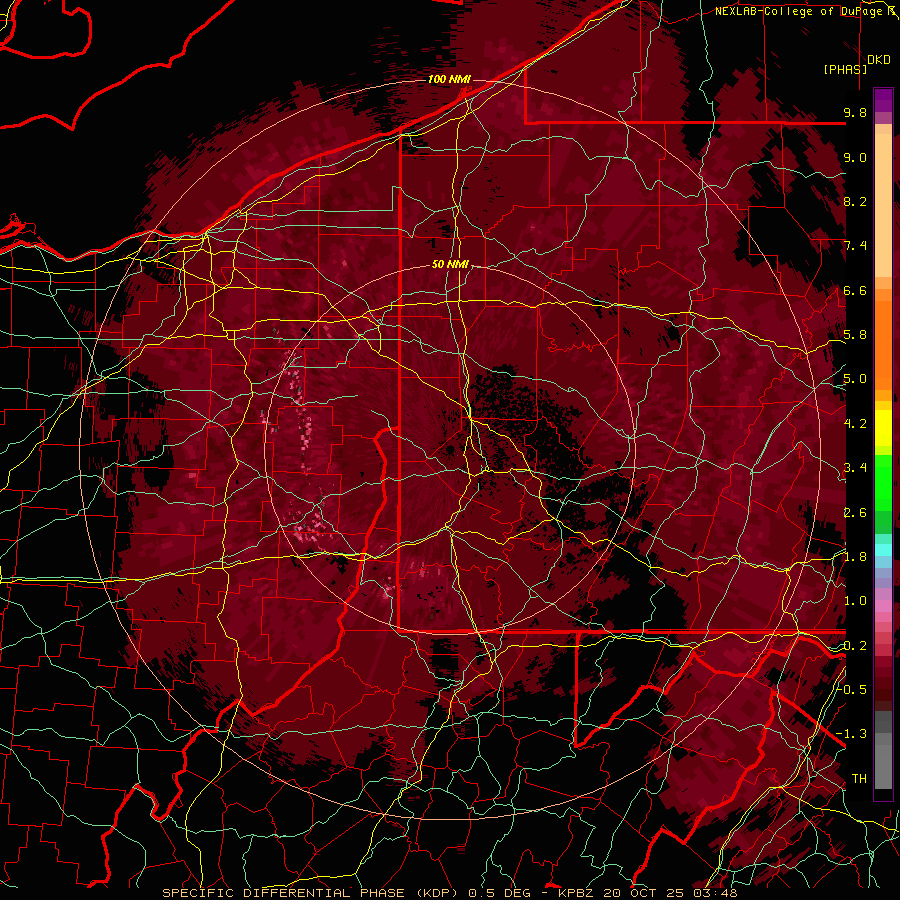Click the 1.0 legend value

(855, 601)
